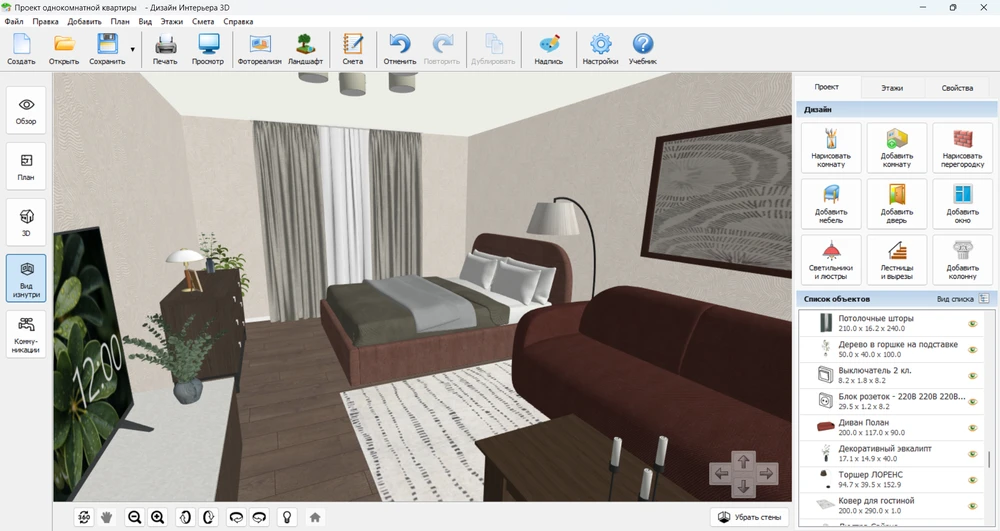Click the up arrow navigation button in viewport
1000x531 pixels.
point(743,460)
